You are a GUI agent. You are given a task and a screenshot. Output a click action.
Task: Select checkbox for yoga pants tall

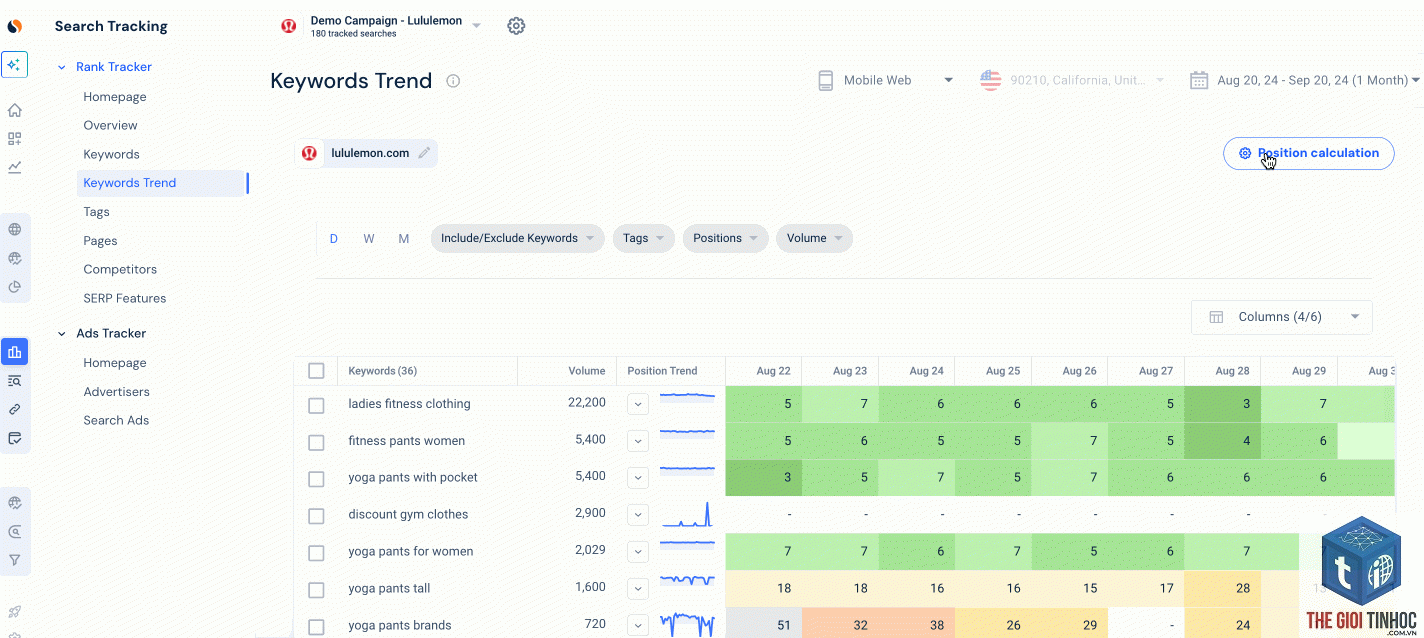click(x=316, y=589)
